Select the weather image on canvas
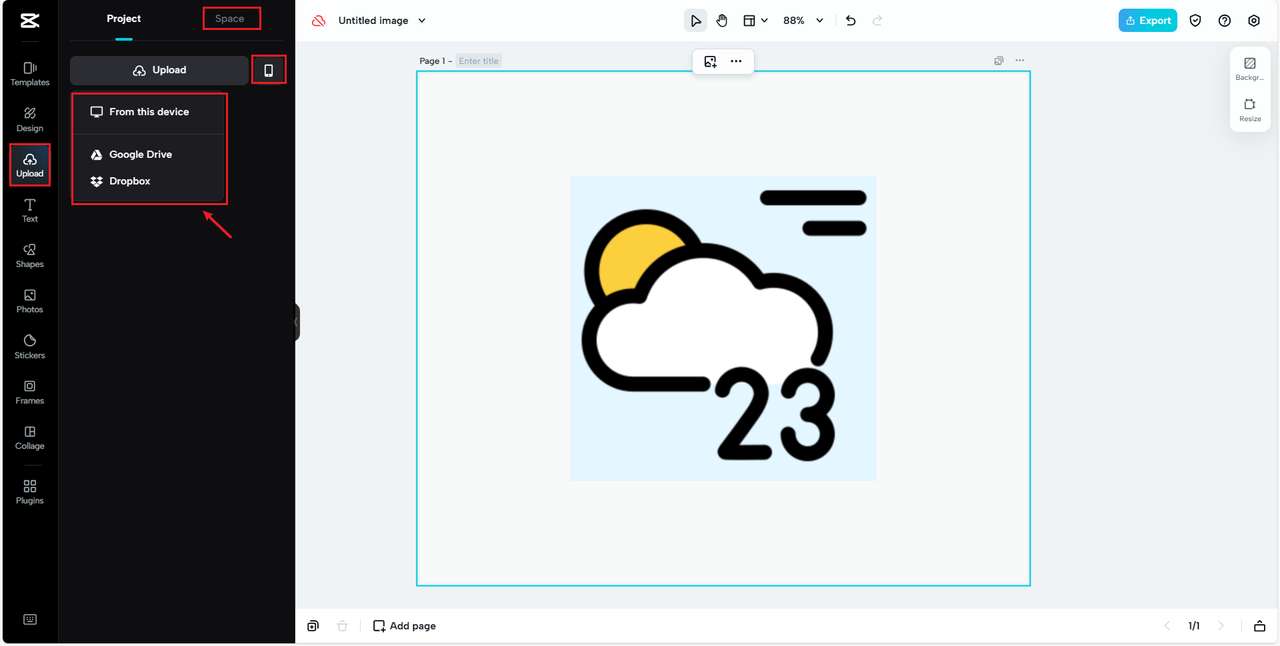This screenshot has height=646, width=1280. pyautogui.click(x=723, y=328)
